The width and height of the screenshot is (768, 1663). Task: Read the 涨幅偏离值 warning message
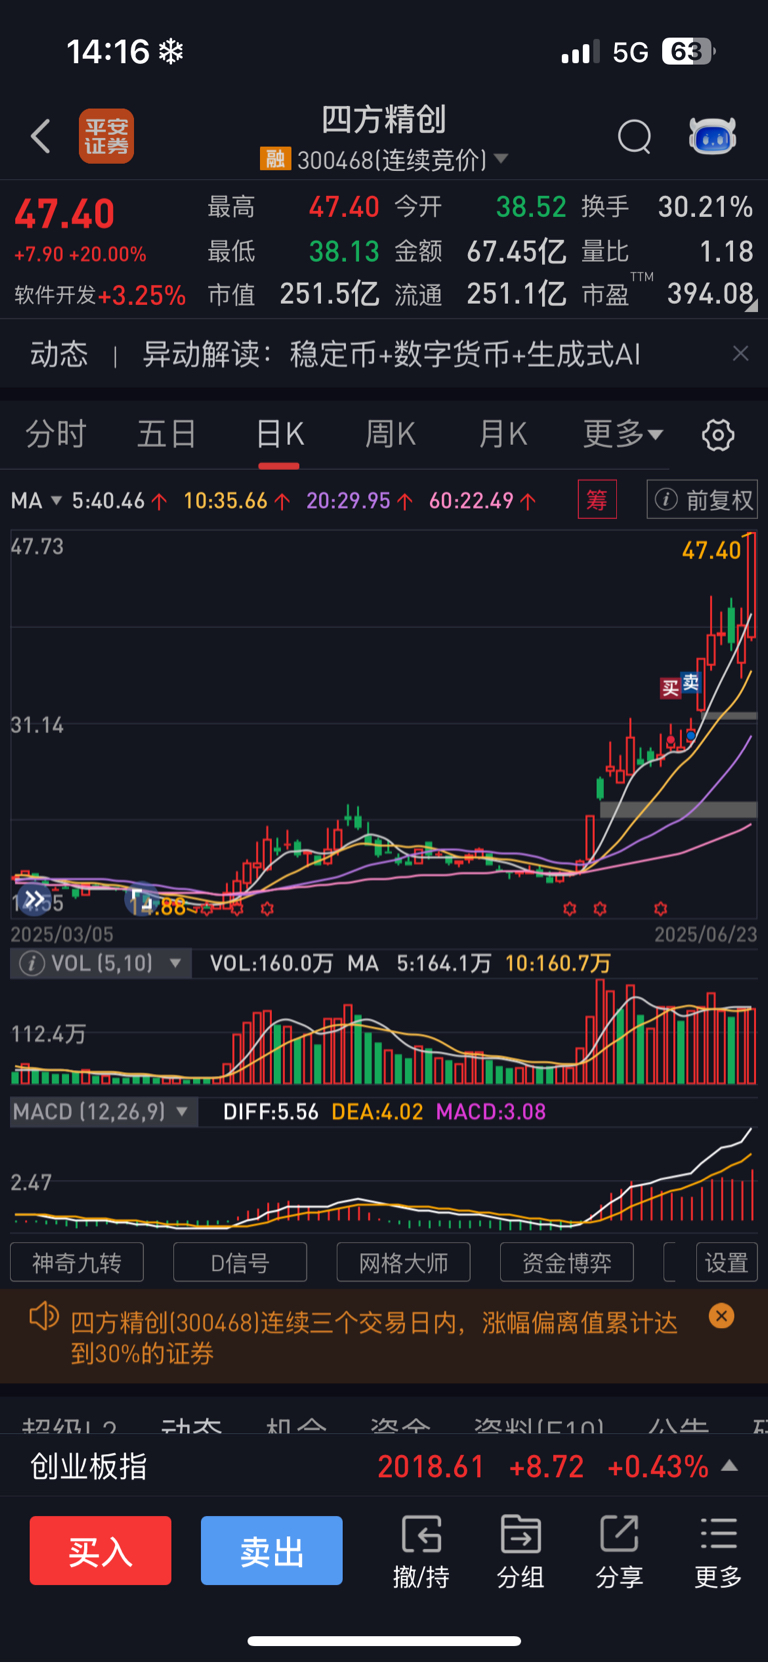tap(374, 1338)
